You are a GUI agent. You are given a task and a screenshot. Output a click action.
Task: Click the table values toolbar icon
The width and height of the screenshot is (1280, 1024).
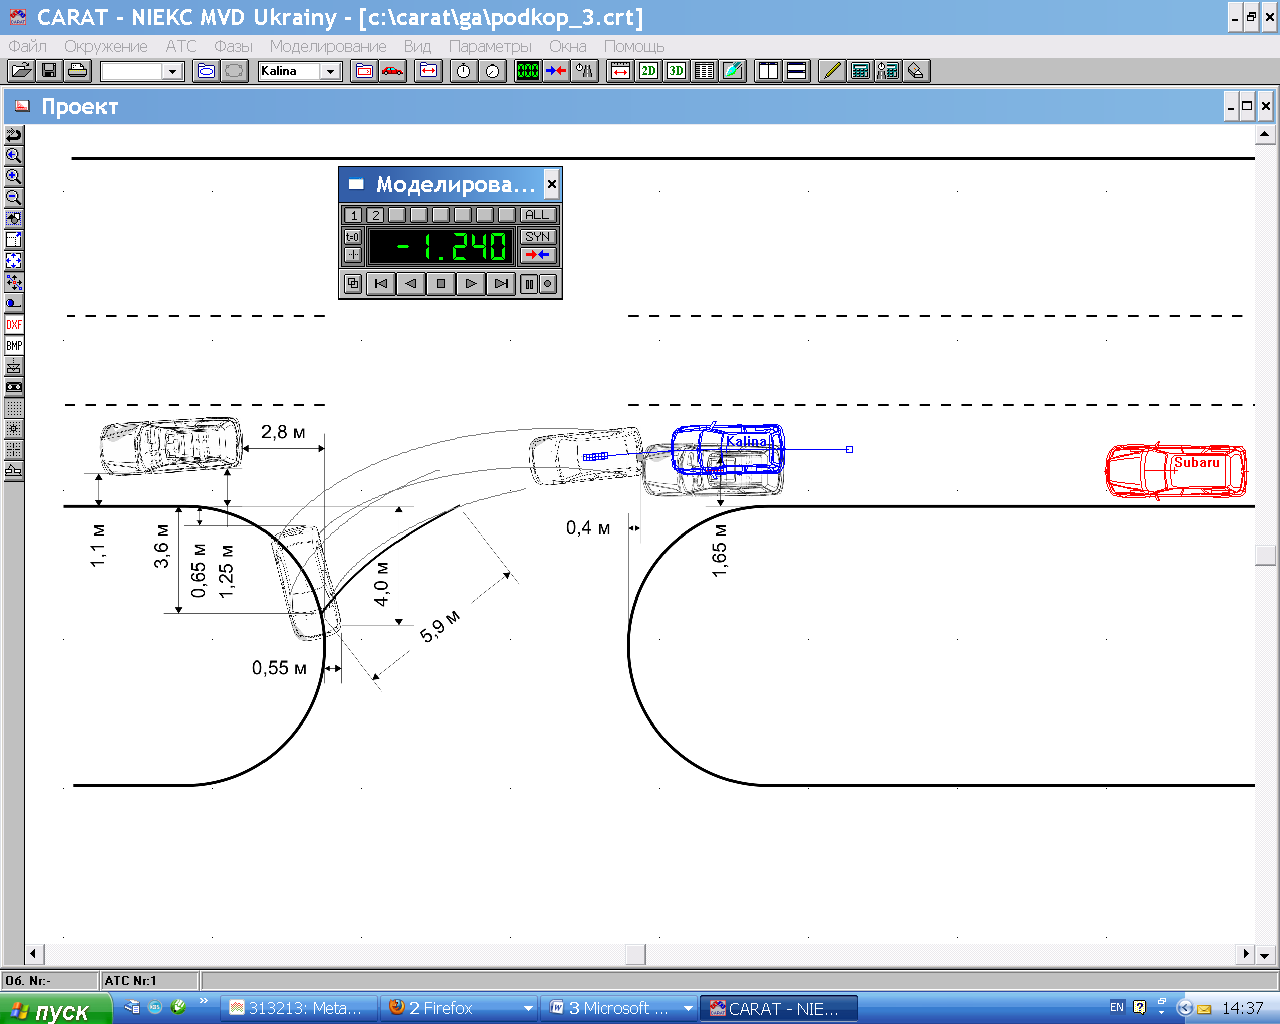(x=705, y=71)
